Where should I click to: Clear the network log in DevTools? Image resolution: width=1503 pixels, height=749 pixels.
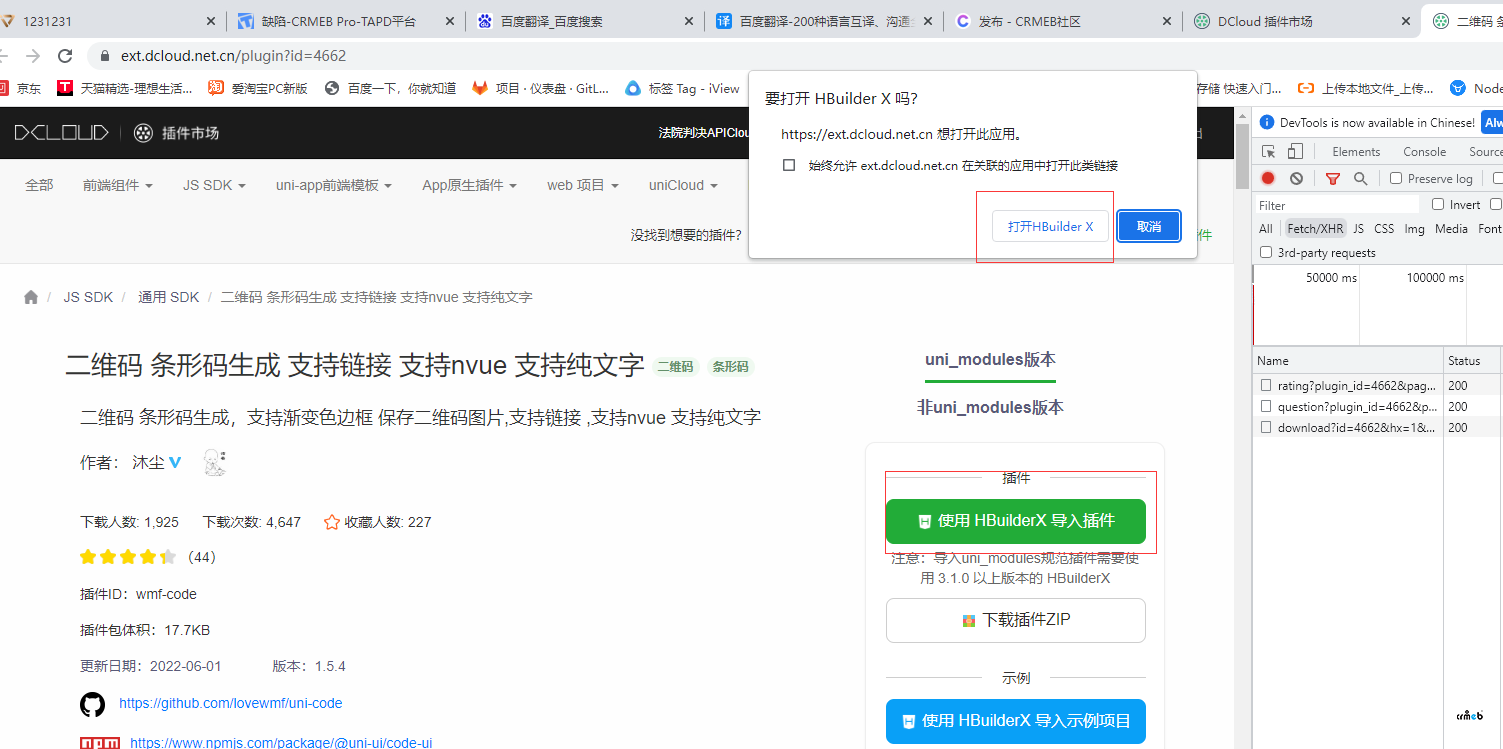[1296, 178]
